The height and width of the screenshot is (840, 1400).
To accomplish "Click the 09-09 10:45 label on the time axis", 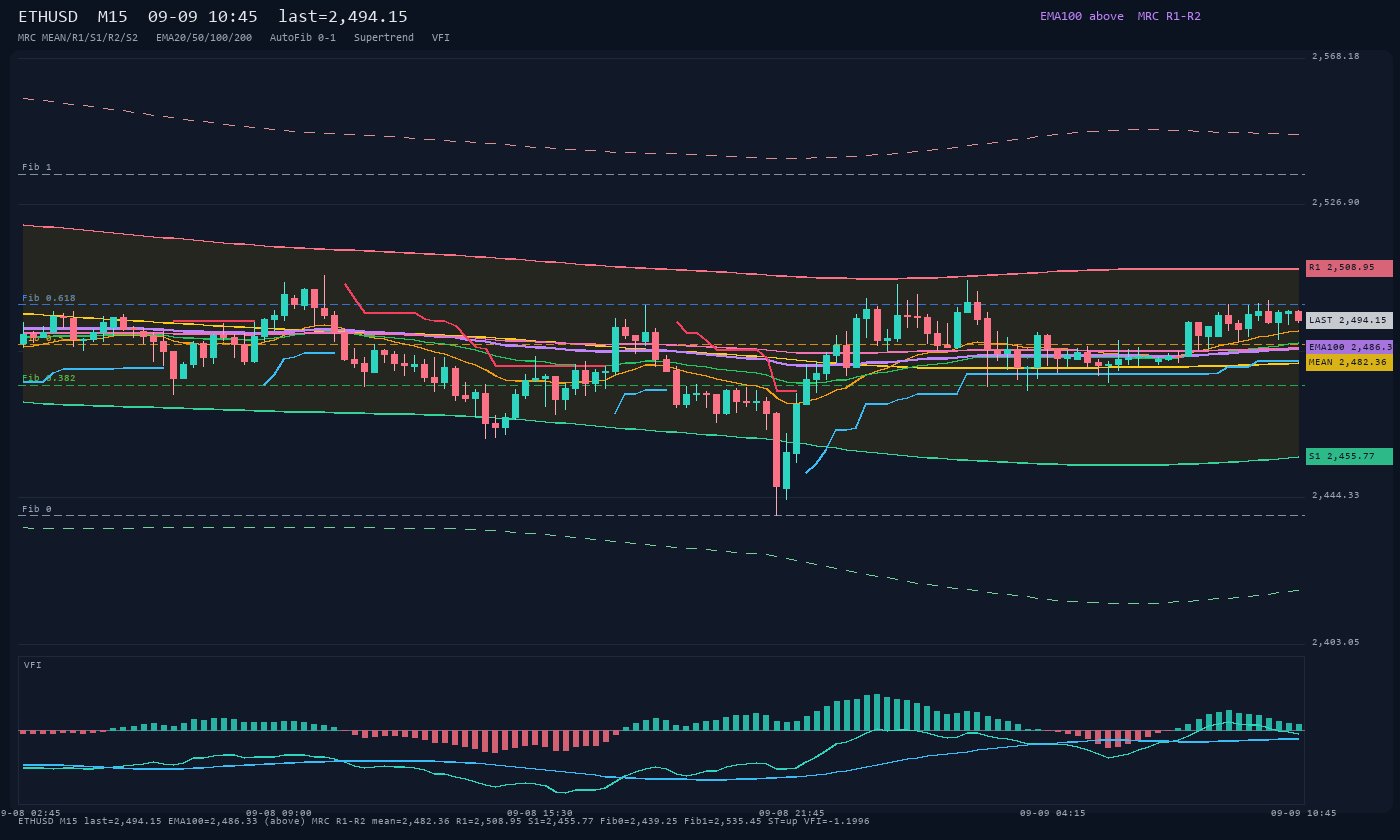I will click(x=1303, y=813).
